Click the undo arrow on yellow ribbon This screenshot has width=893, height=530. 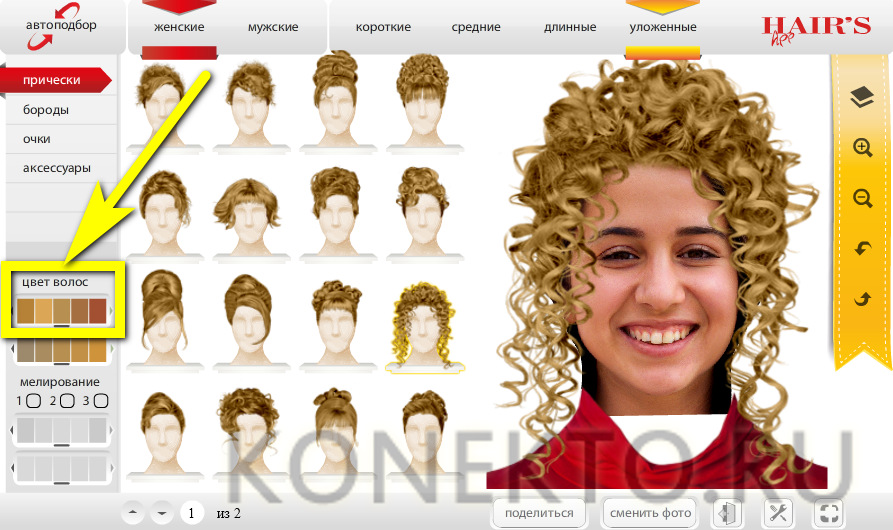pyautogui.click(x=862, y=249)
